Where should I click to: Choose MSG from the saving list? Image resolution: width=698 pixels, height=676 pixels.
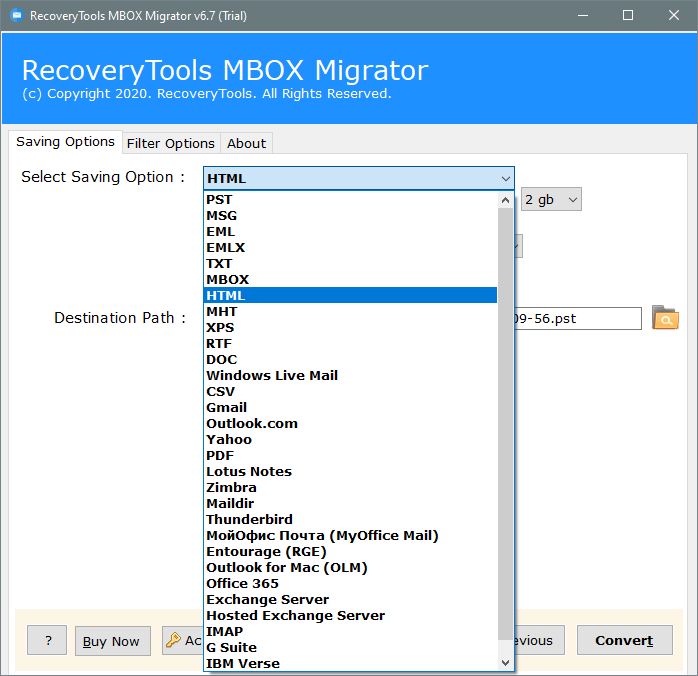[350, 216]
